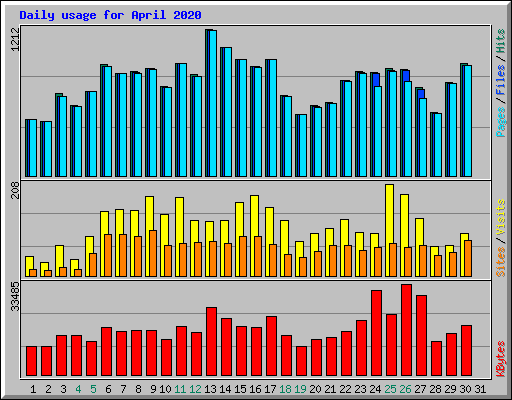Click the 'Pages' legend label
Viewport: 512px width, 400px height.
(x=501, y=122)
